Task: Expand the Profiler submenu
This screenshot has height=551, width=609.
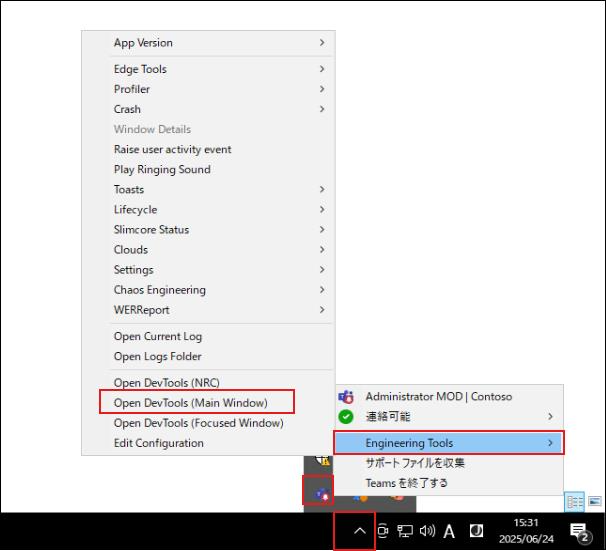Action: (x=209, y=89)
